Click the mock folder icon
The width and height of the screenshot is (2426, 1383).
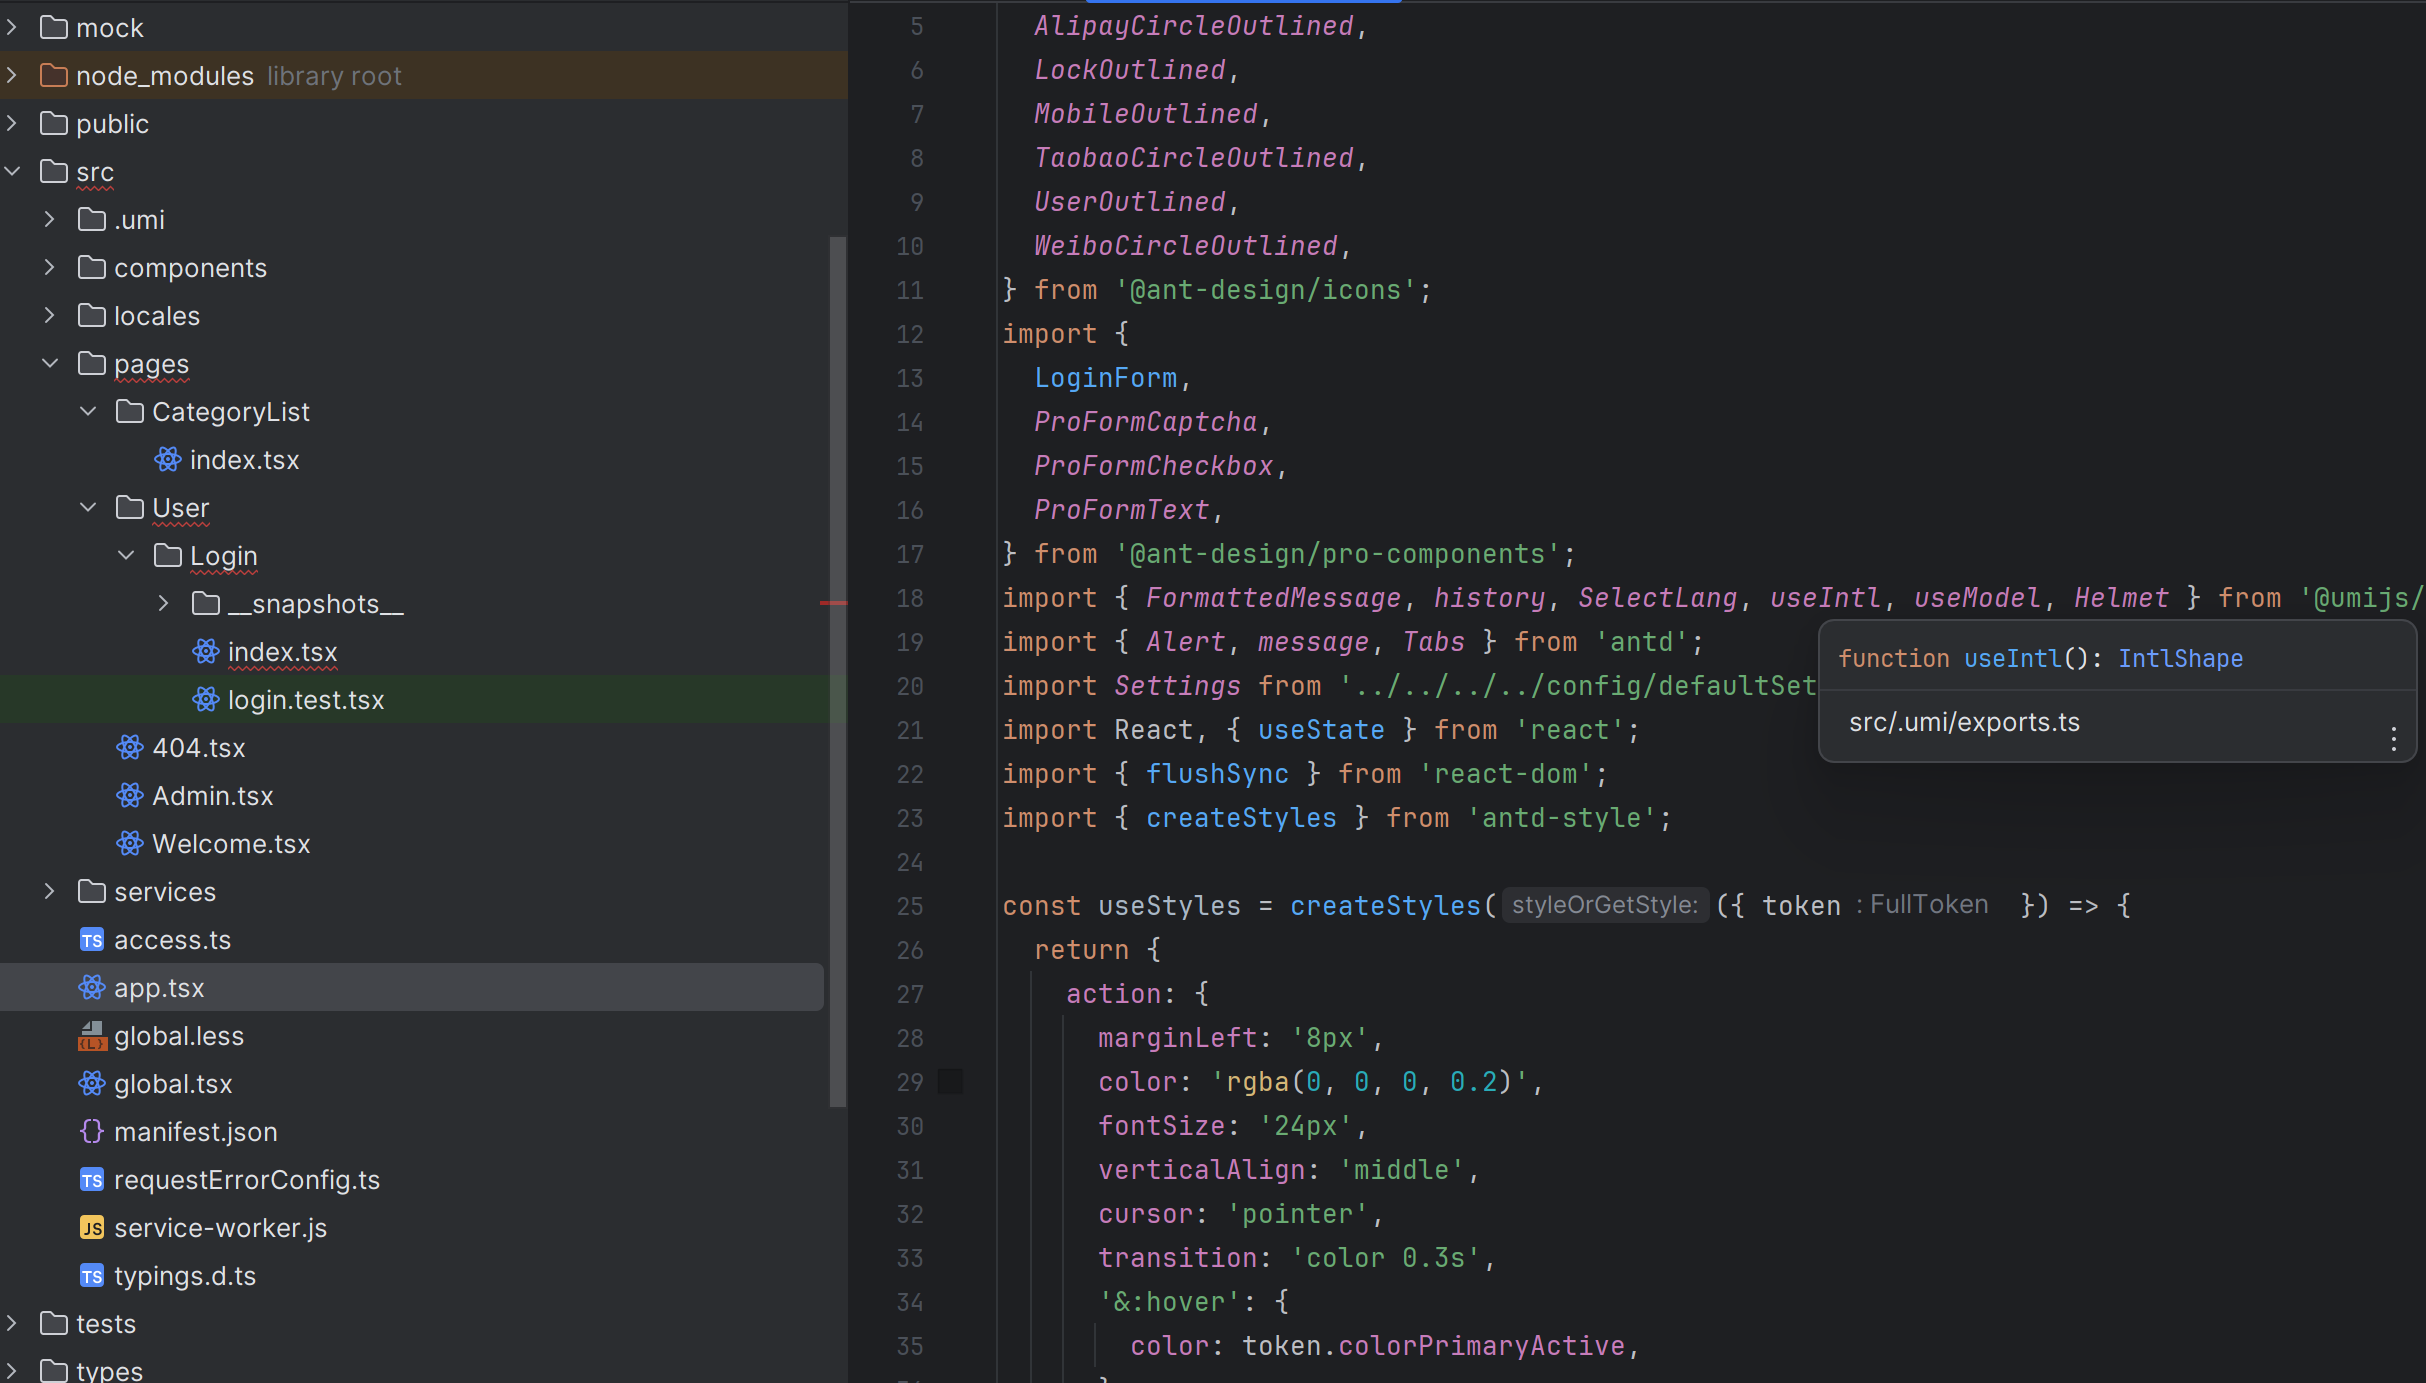(54, 28)
